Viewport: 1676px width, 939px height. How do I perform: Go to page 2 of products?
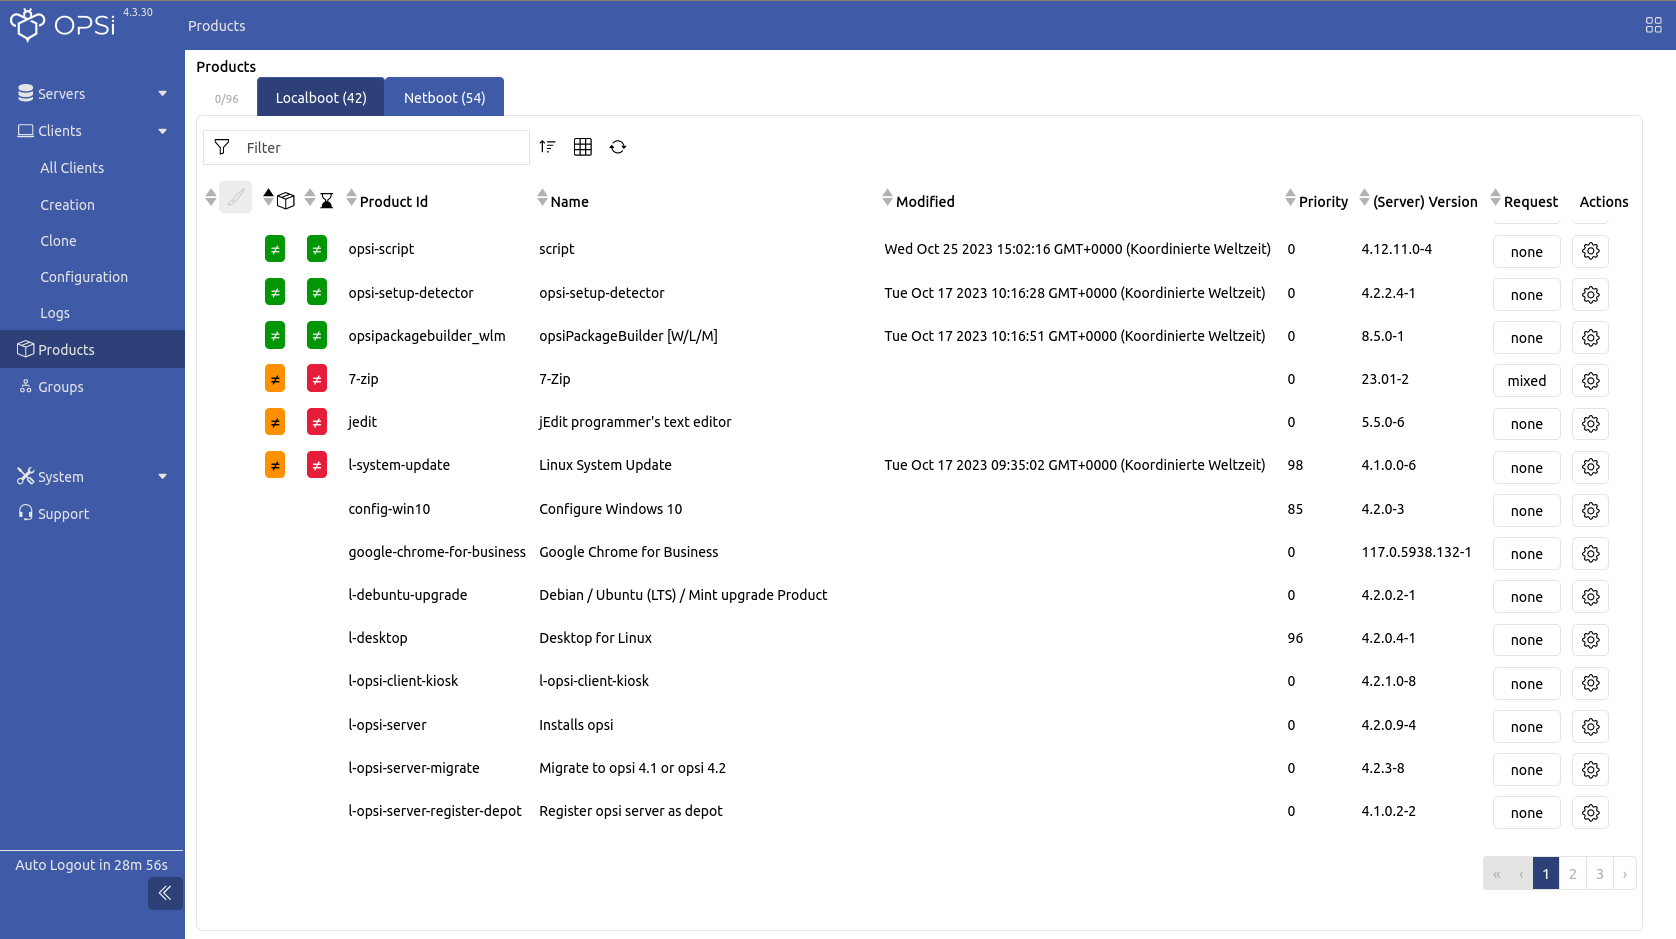pyautogui.click(x=1572, y=873)
